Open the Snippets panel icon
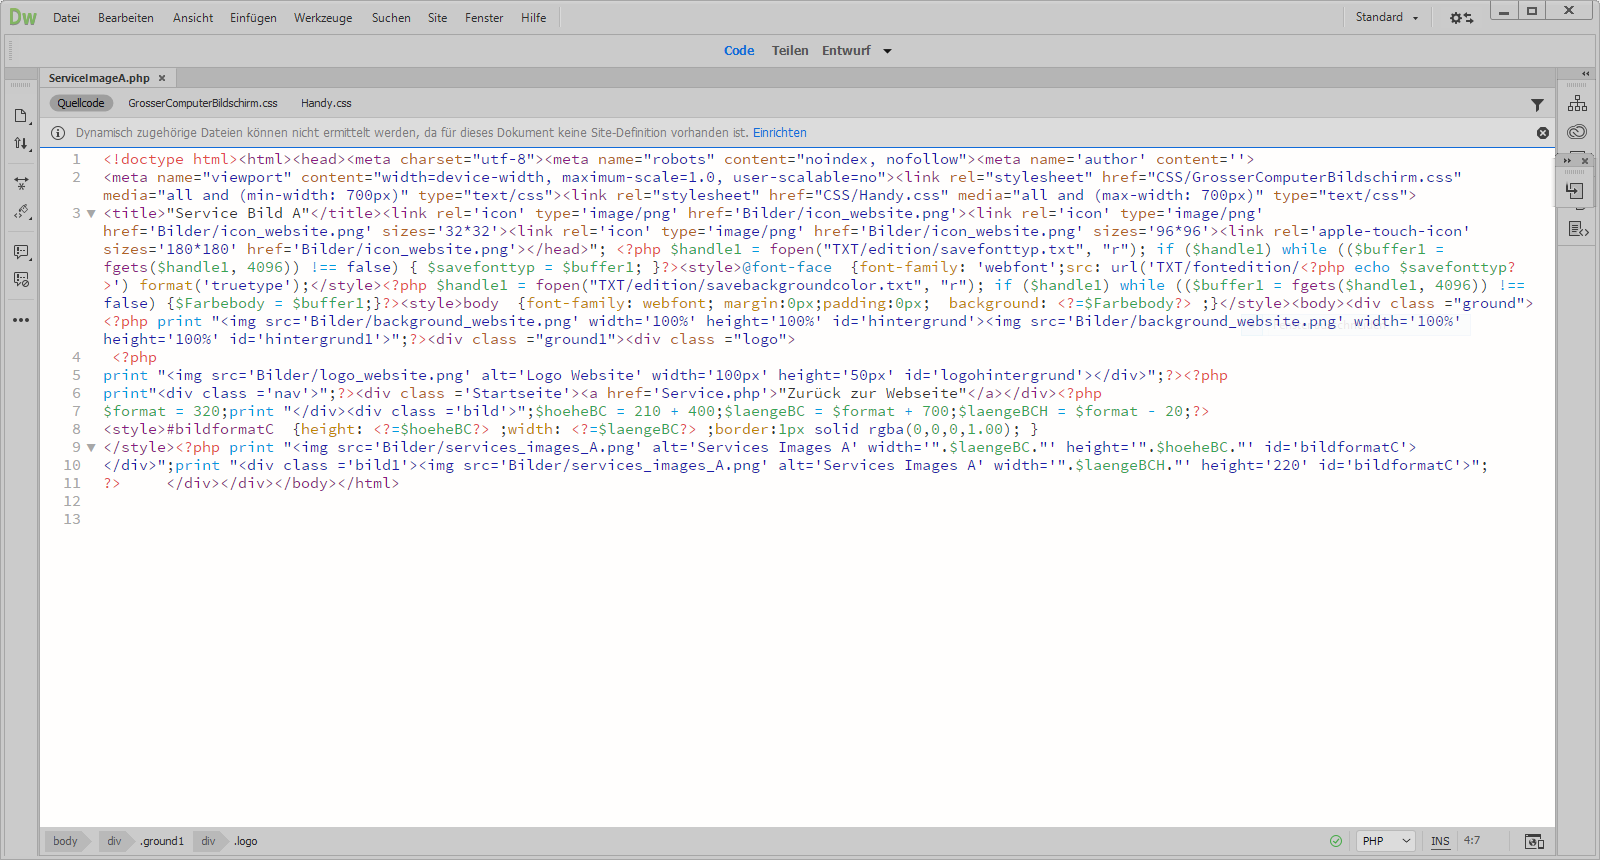The image size is (1600, 860). click(1578, 230)
